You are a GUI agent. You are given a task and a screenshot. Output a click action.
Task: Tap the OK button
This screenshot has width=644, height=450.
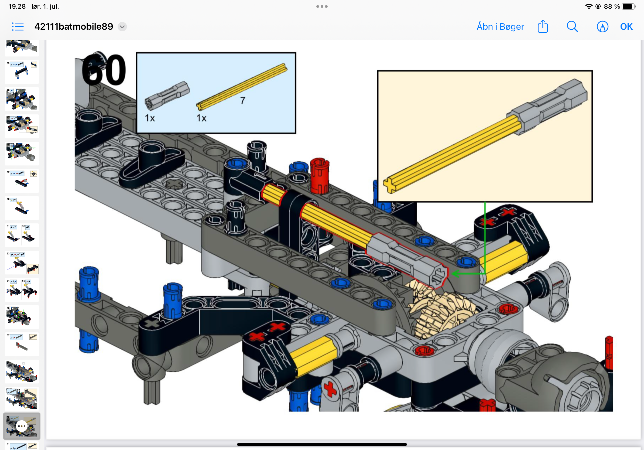626,26
